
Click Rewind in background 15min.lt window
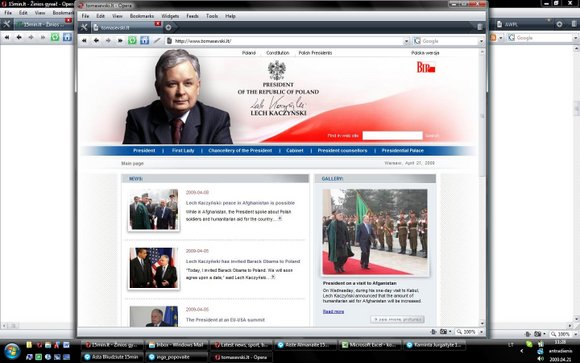tap(7, 37)
